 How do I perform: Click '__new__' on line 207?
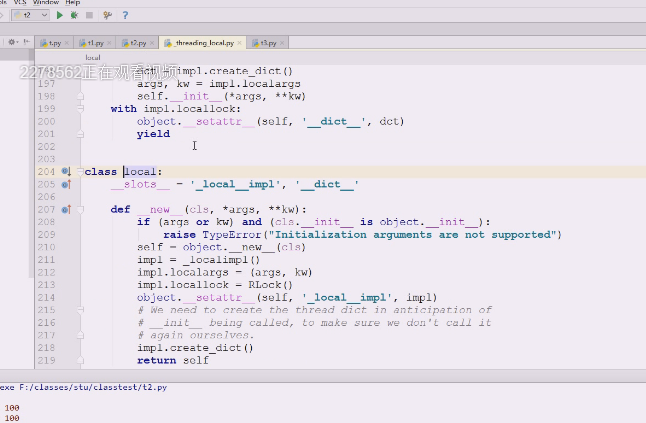point(160,209)
